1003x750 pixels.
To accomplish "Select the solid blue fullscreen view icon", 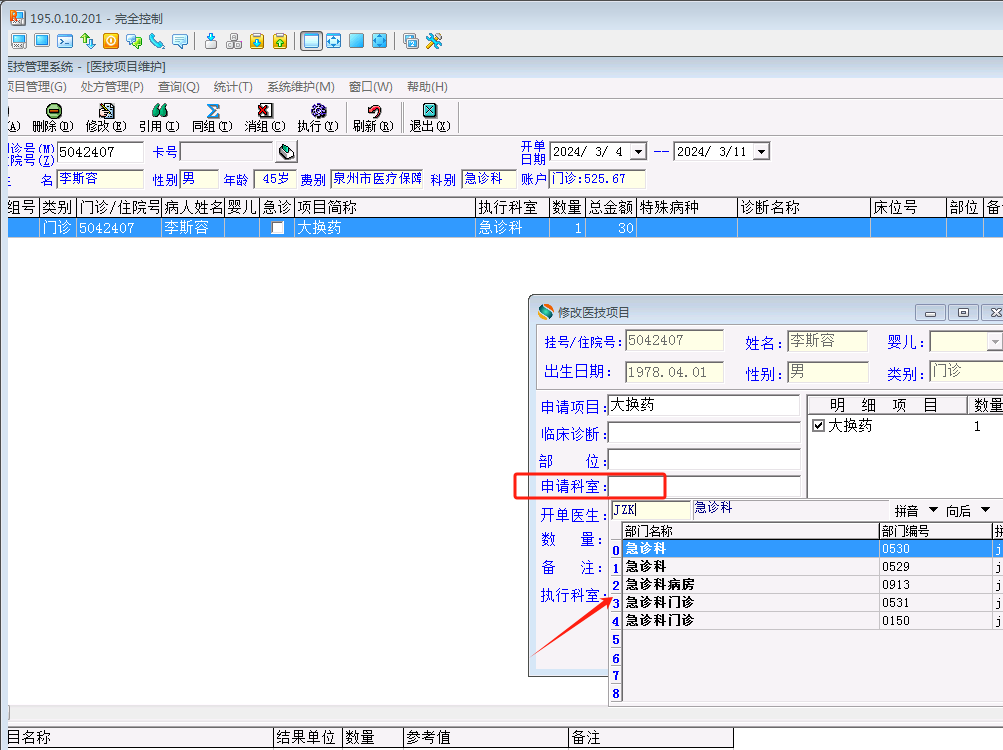I will click(x=356, y=42).
